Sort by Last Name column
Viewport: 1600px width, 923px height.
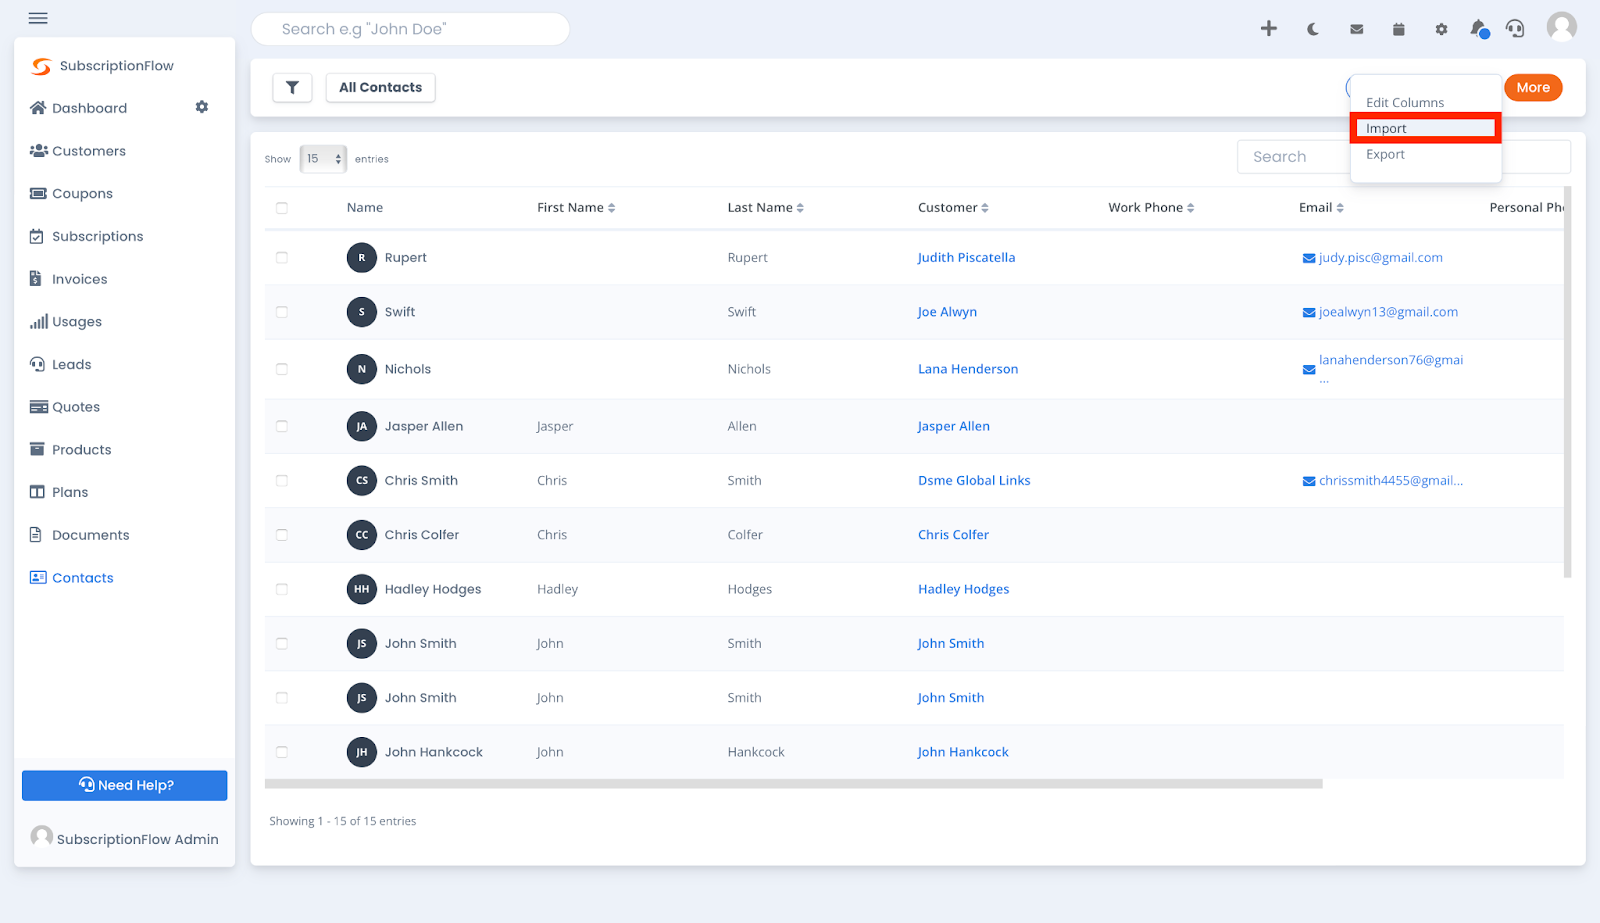(765, 208)
